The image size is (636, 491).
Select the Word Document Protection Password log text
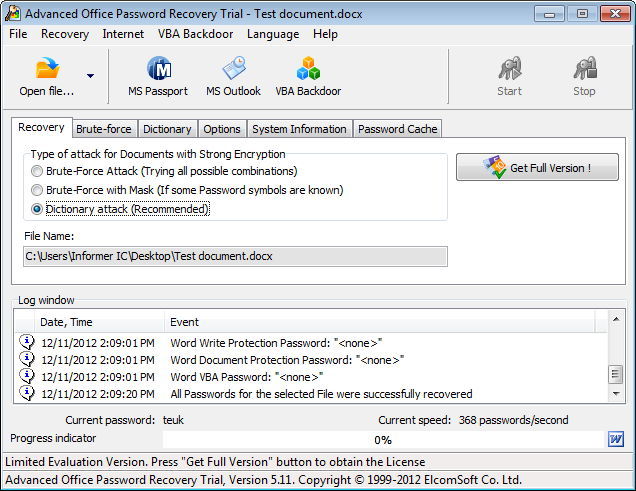287,360
